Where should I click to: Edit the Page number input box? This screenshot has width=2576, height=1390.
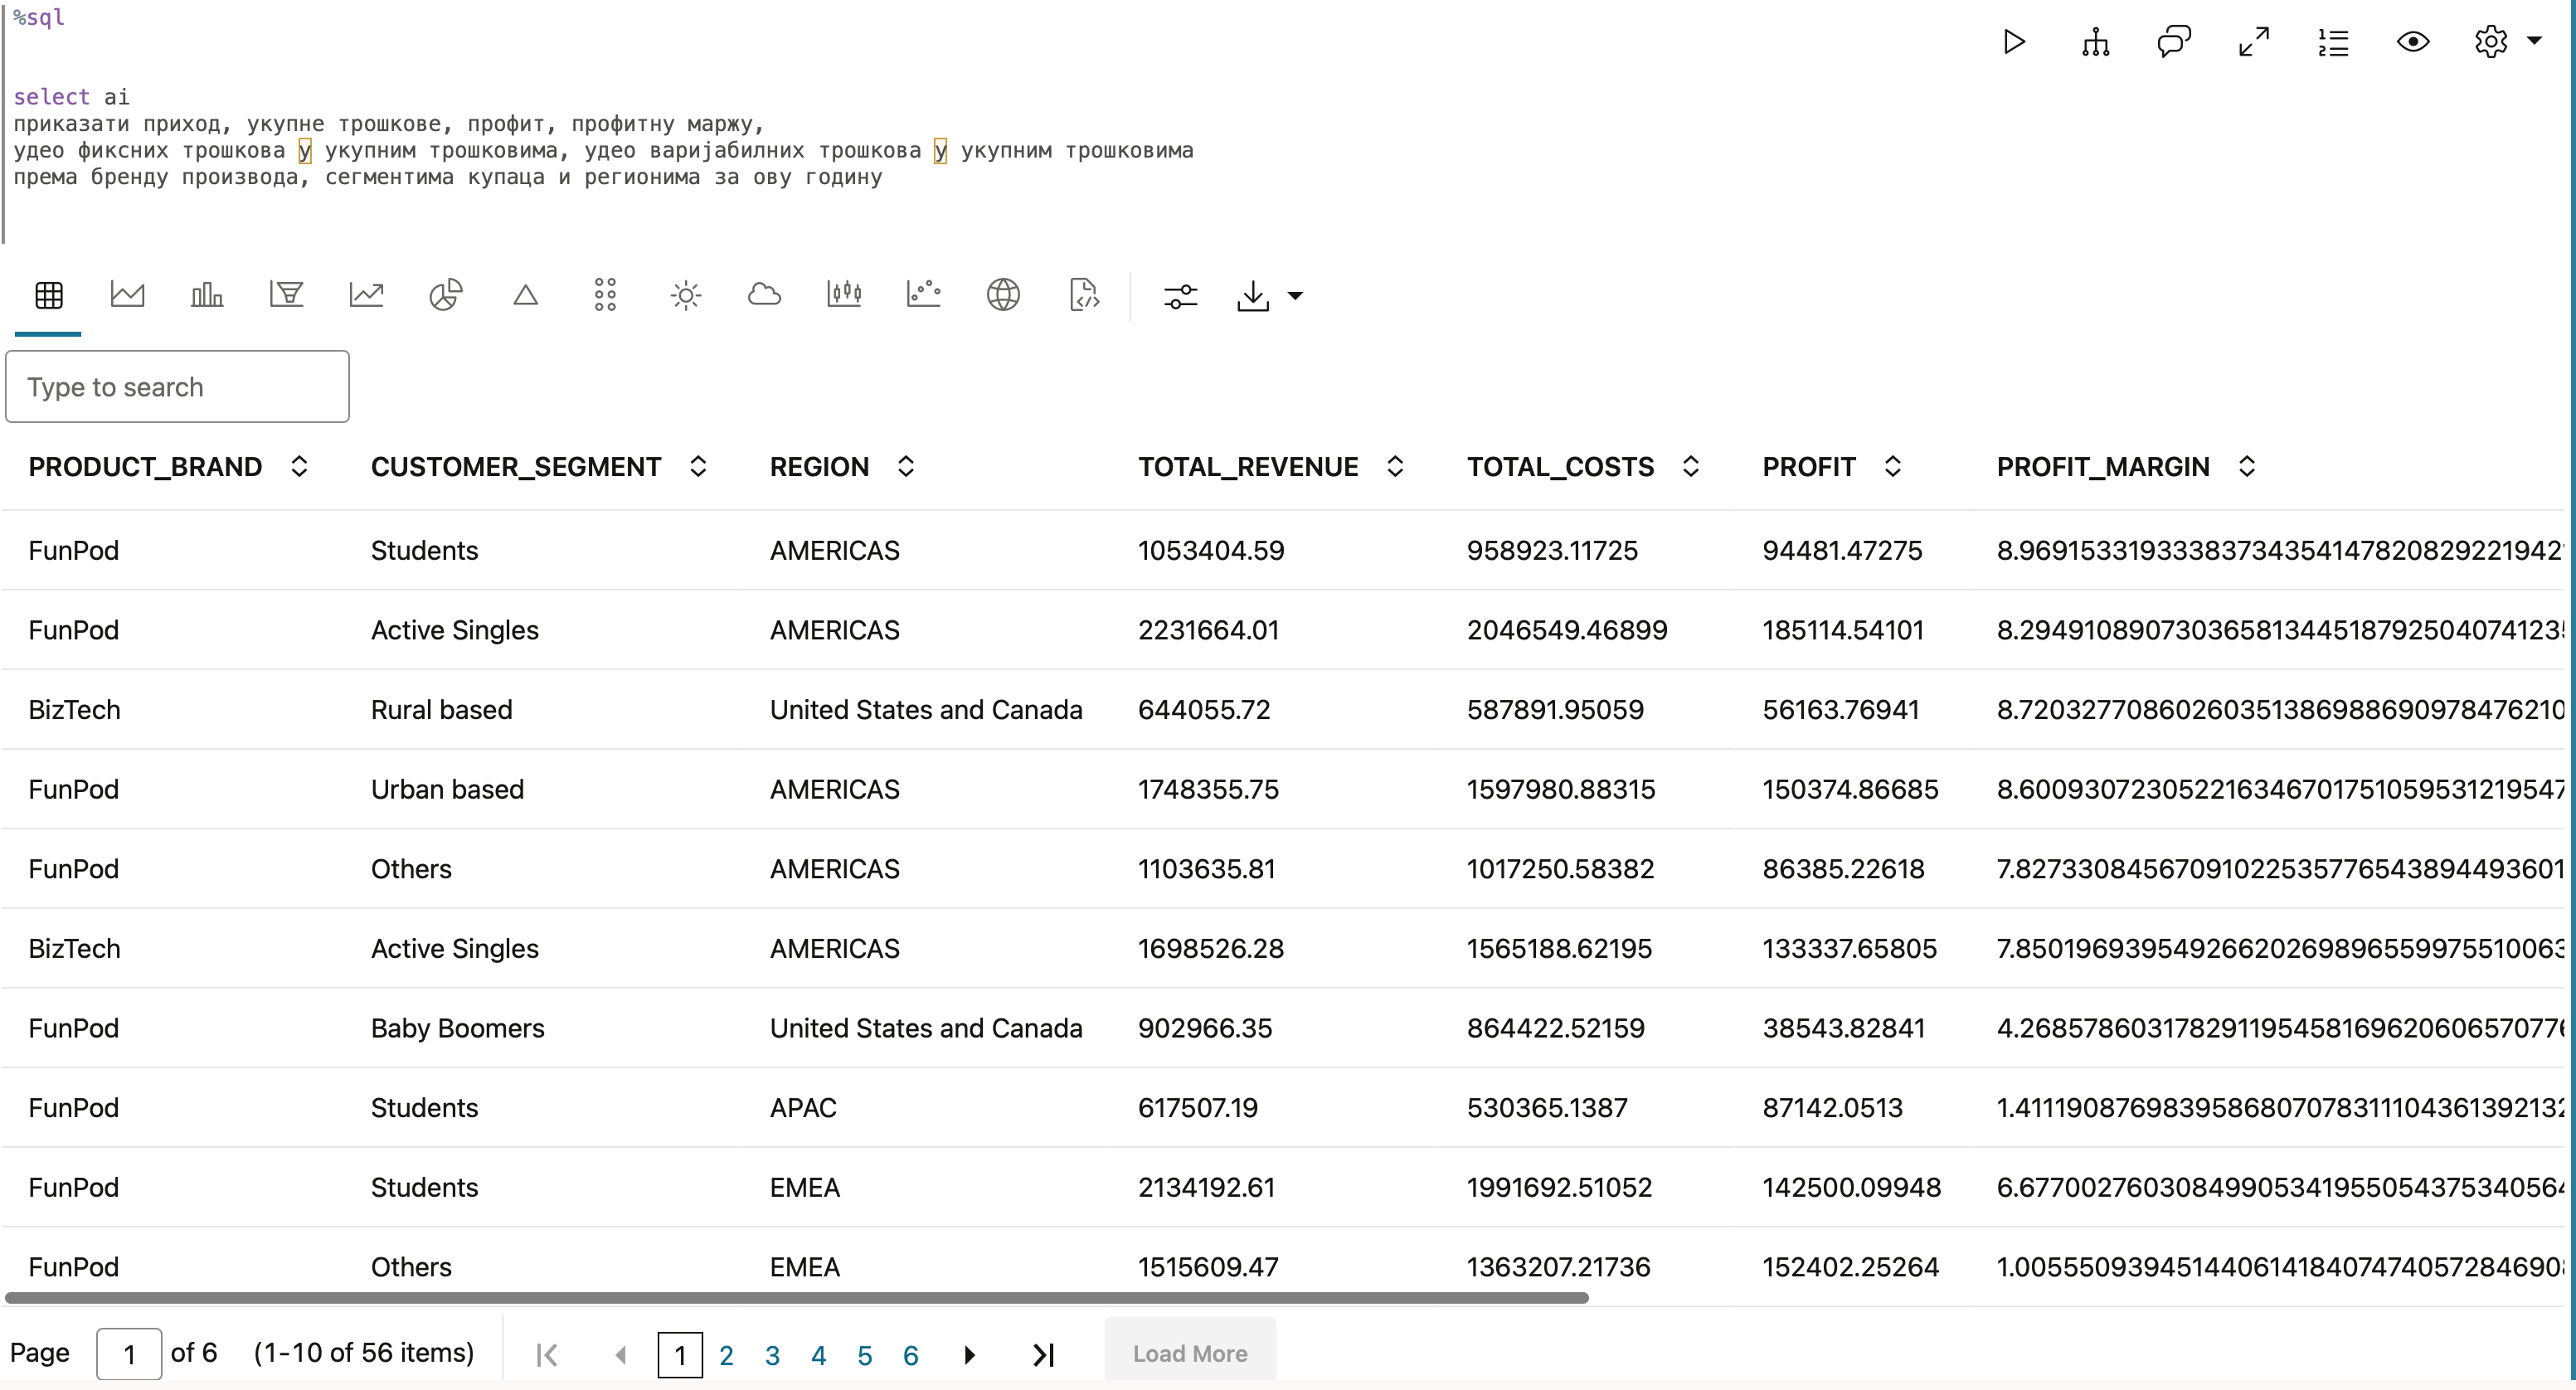[x=129, y=1354]
